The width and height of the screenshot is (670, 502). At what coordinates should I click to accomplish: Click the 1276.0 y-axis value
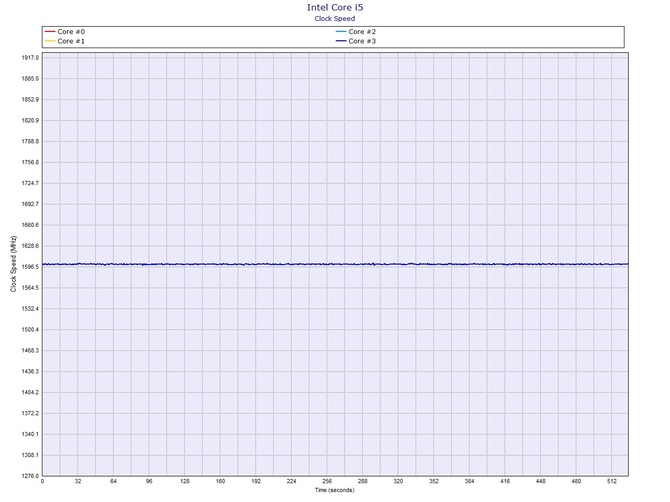(x=30, y=476)
